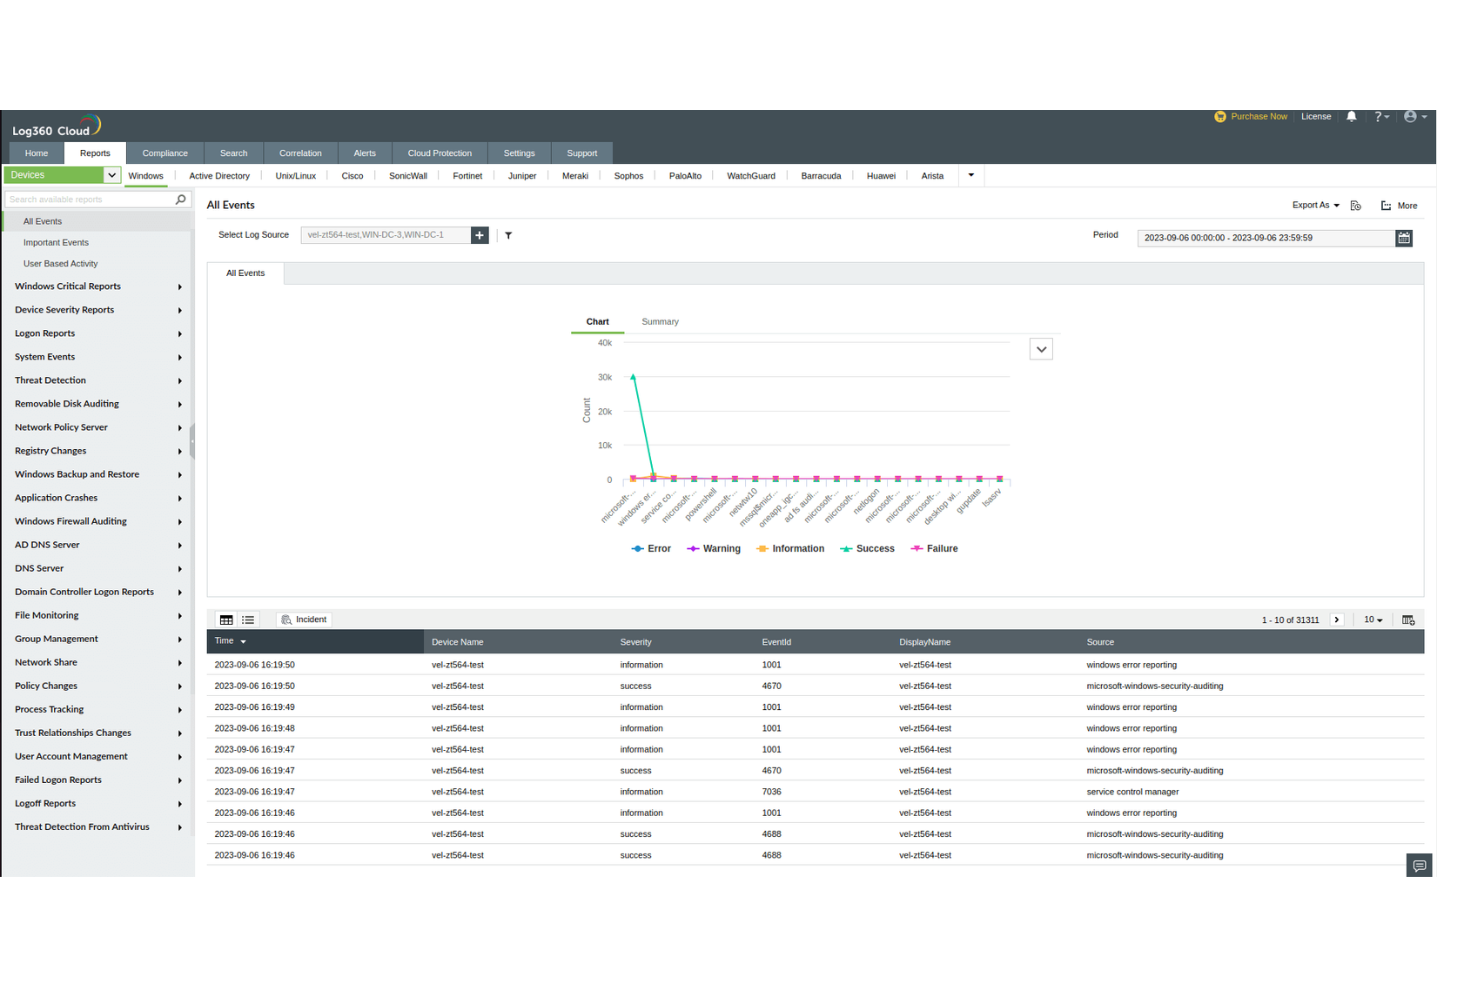
Task: Click the Period date range field
Action: (1266, 238)
